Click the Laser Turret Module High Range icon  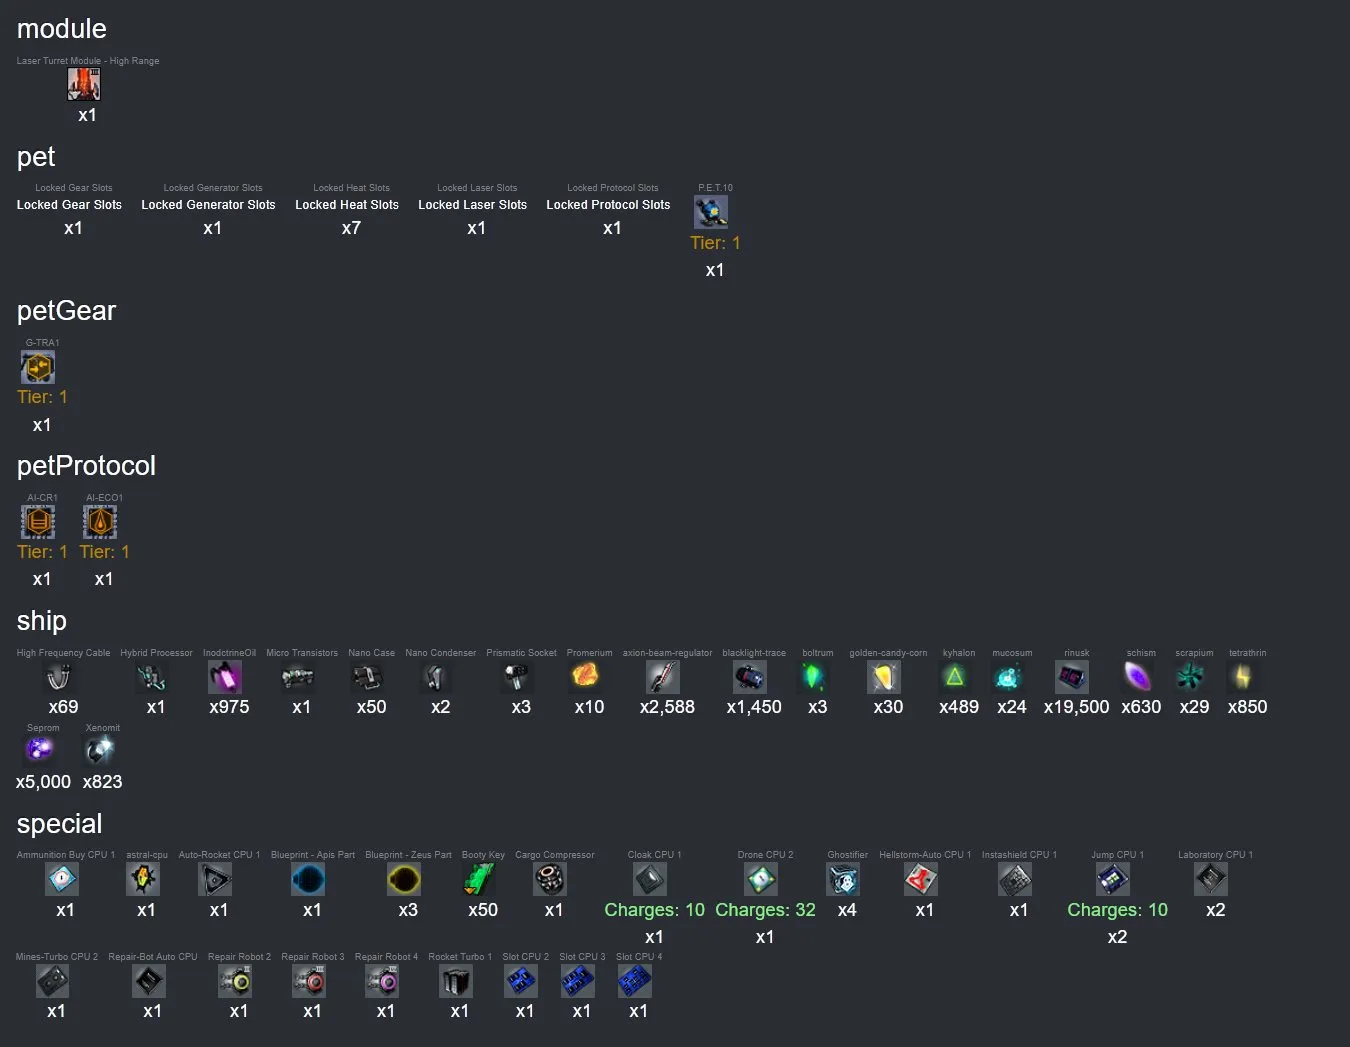click(x=84, y=84)
